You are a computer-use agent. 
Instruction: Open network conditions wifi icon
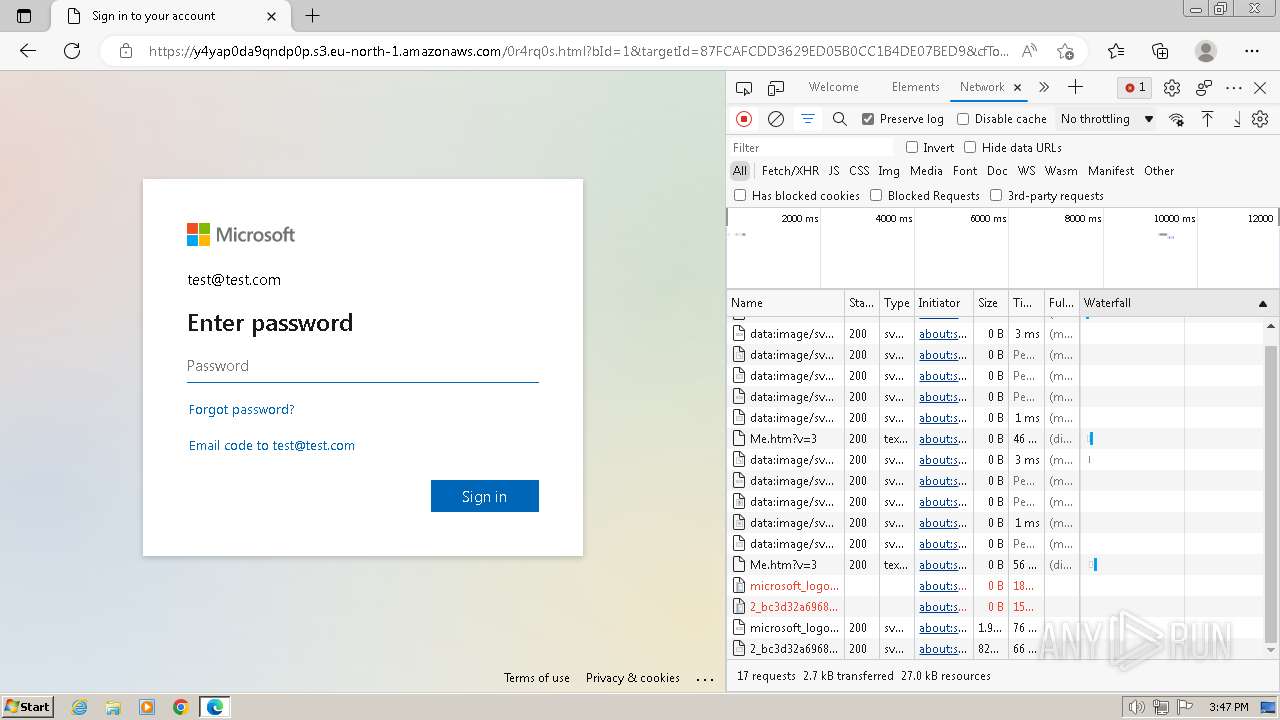[1176, 119]
